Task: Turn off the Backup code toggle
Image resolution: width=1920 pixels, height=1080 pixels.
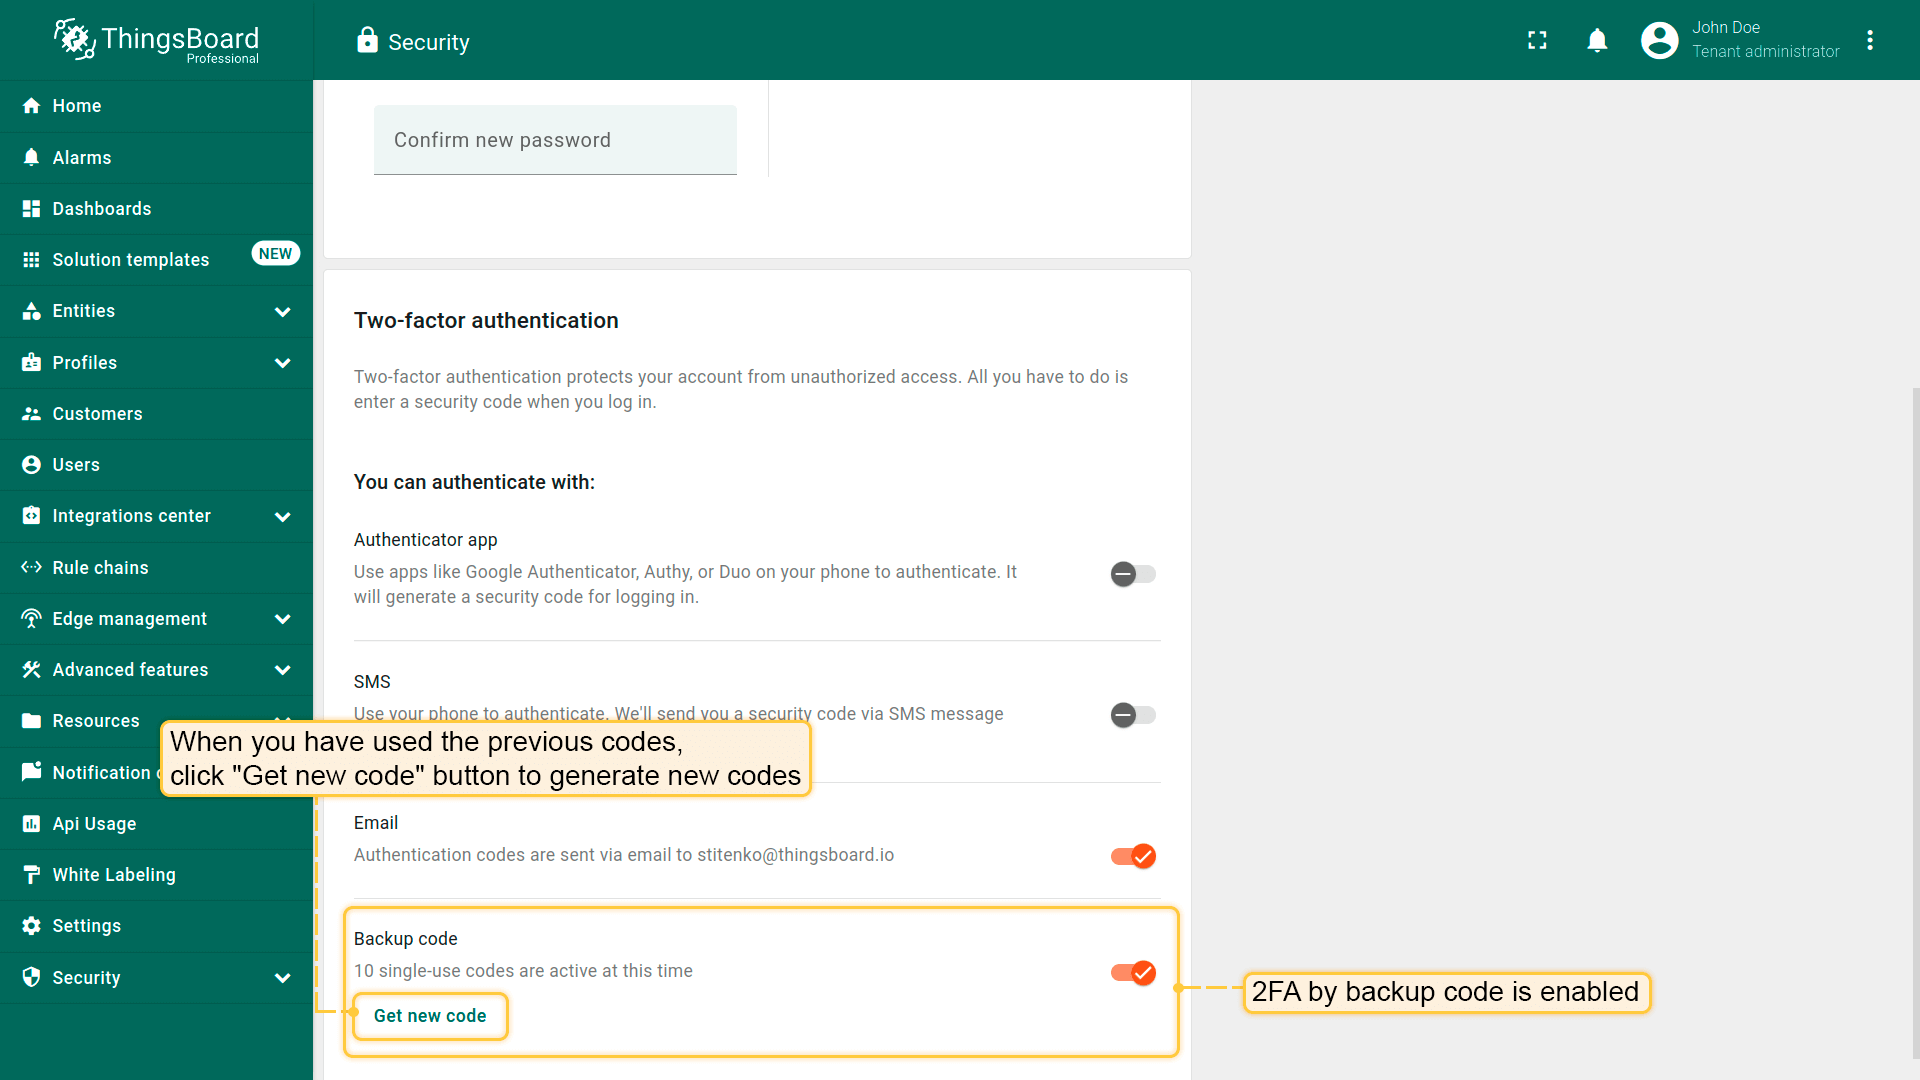Action: (x=1133, y=973)
